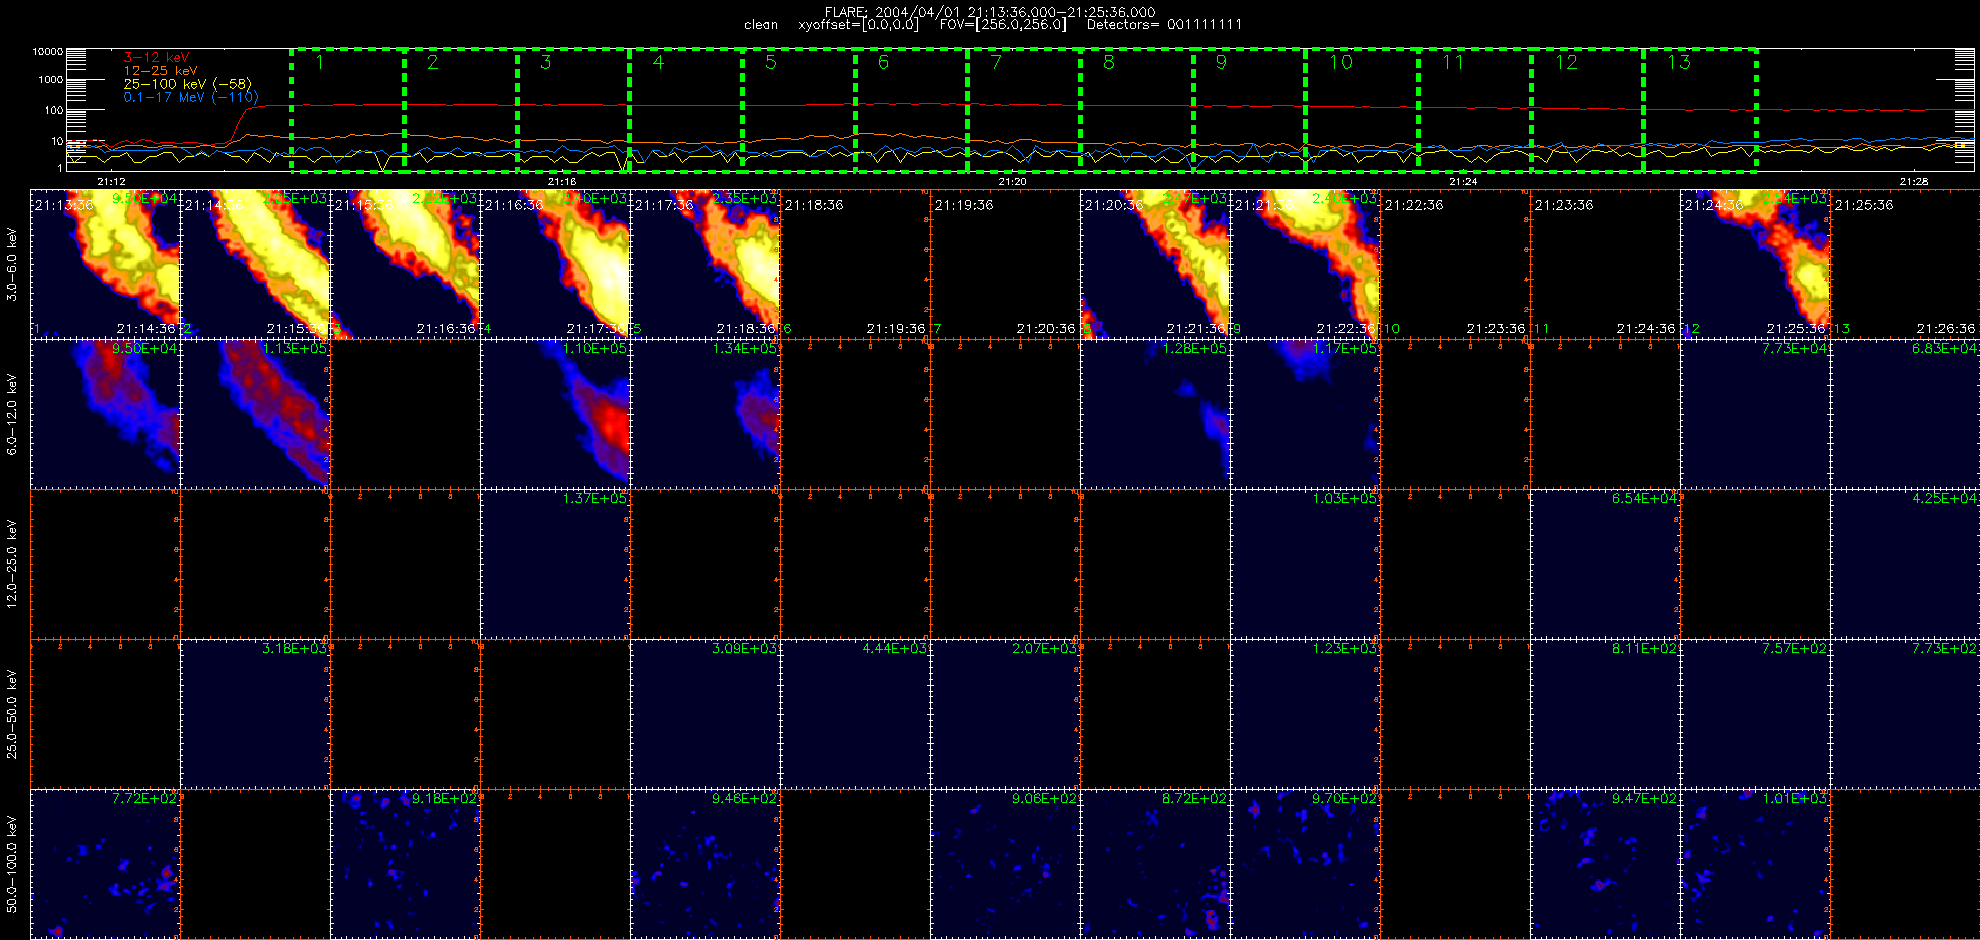This screenshot has height=940, width=1980.
Task: Click the '8.72E+02' peak value text
Action: [1195, 798]
